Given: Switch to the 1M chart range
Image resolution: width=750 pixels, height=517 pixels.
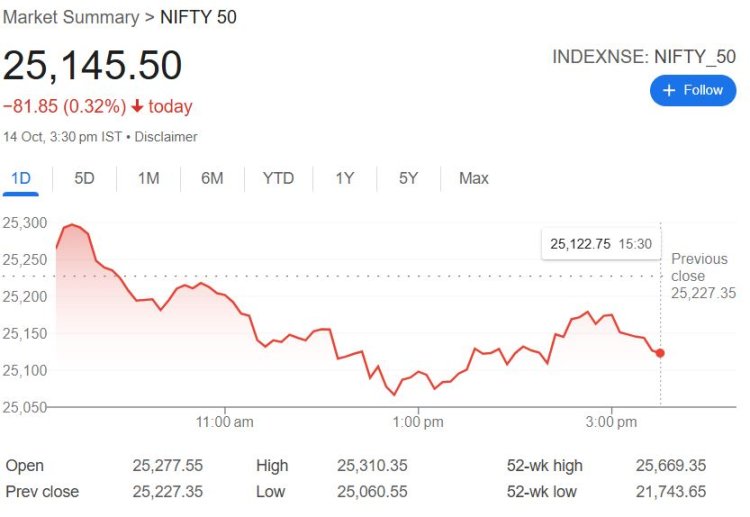Looking at the screenshot, I should pos(148,178).
